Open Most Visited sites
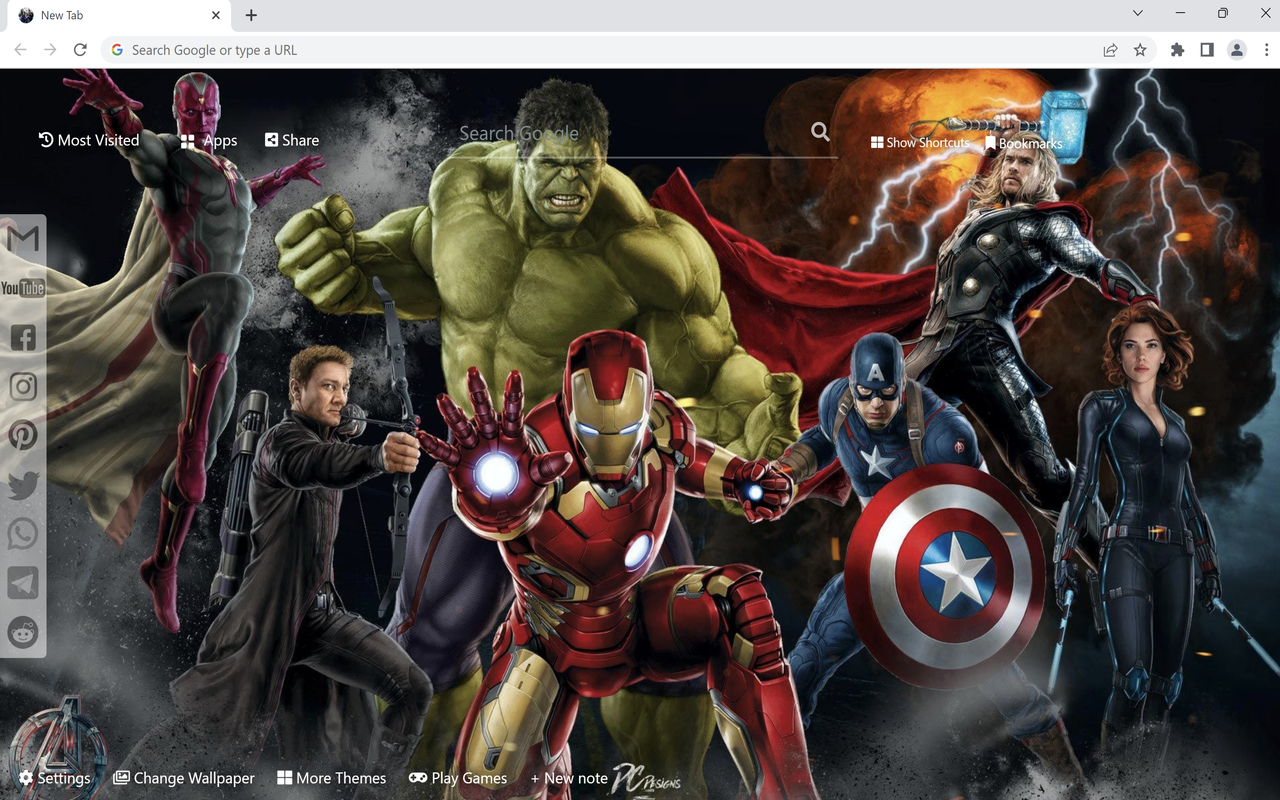The height and width of the screenshot is (800, 1280). point(89,140)
